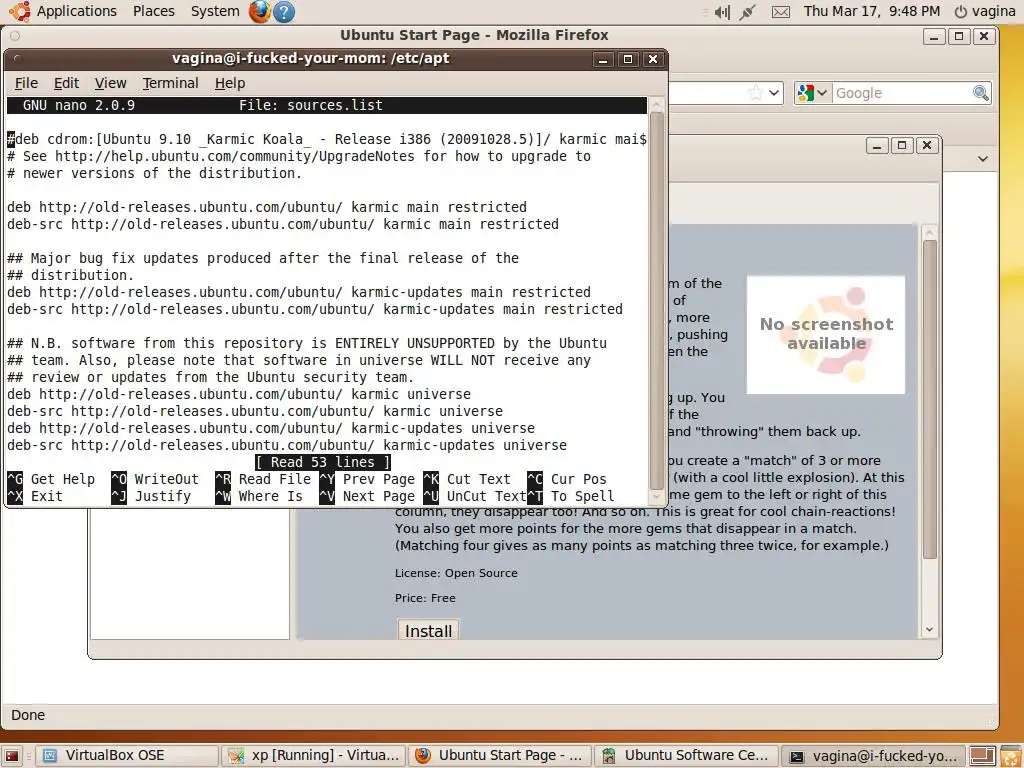Click the Google search field in Firefox
Image resolution: width=1024 pixels, height=768 pixels.
902,93
